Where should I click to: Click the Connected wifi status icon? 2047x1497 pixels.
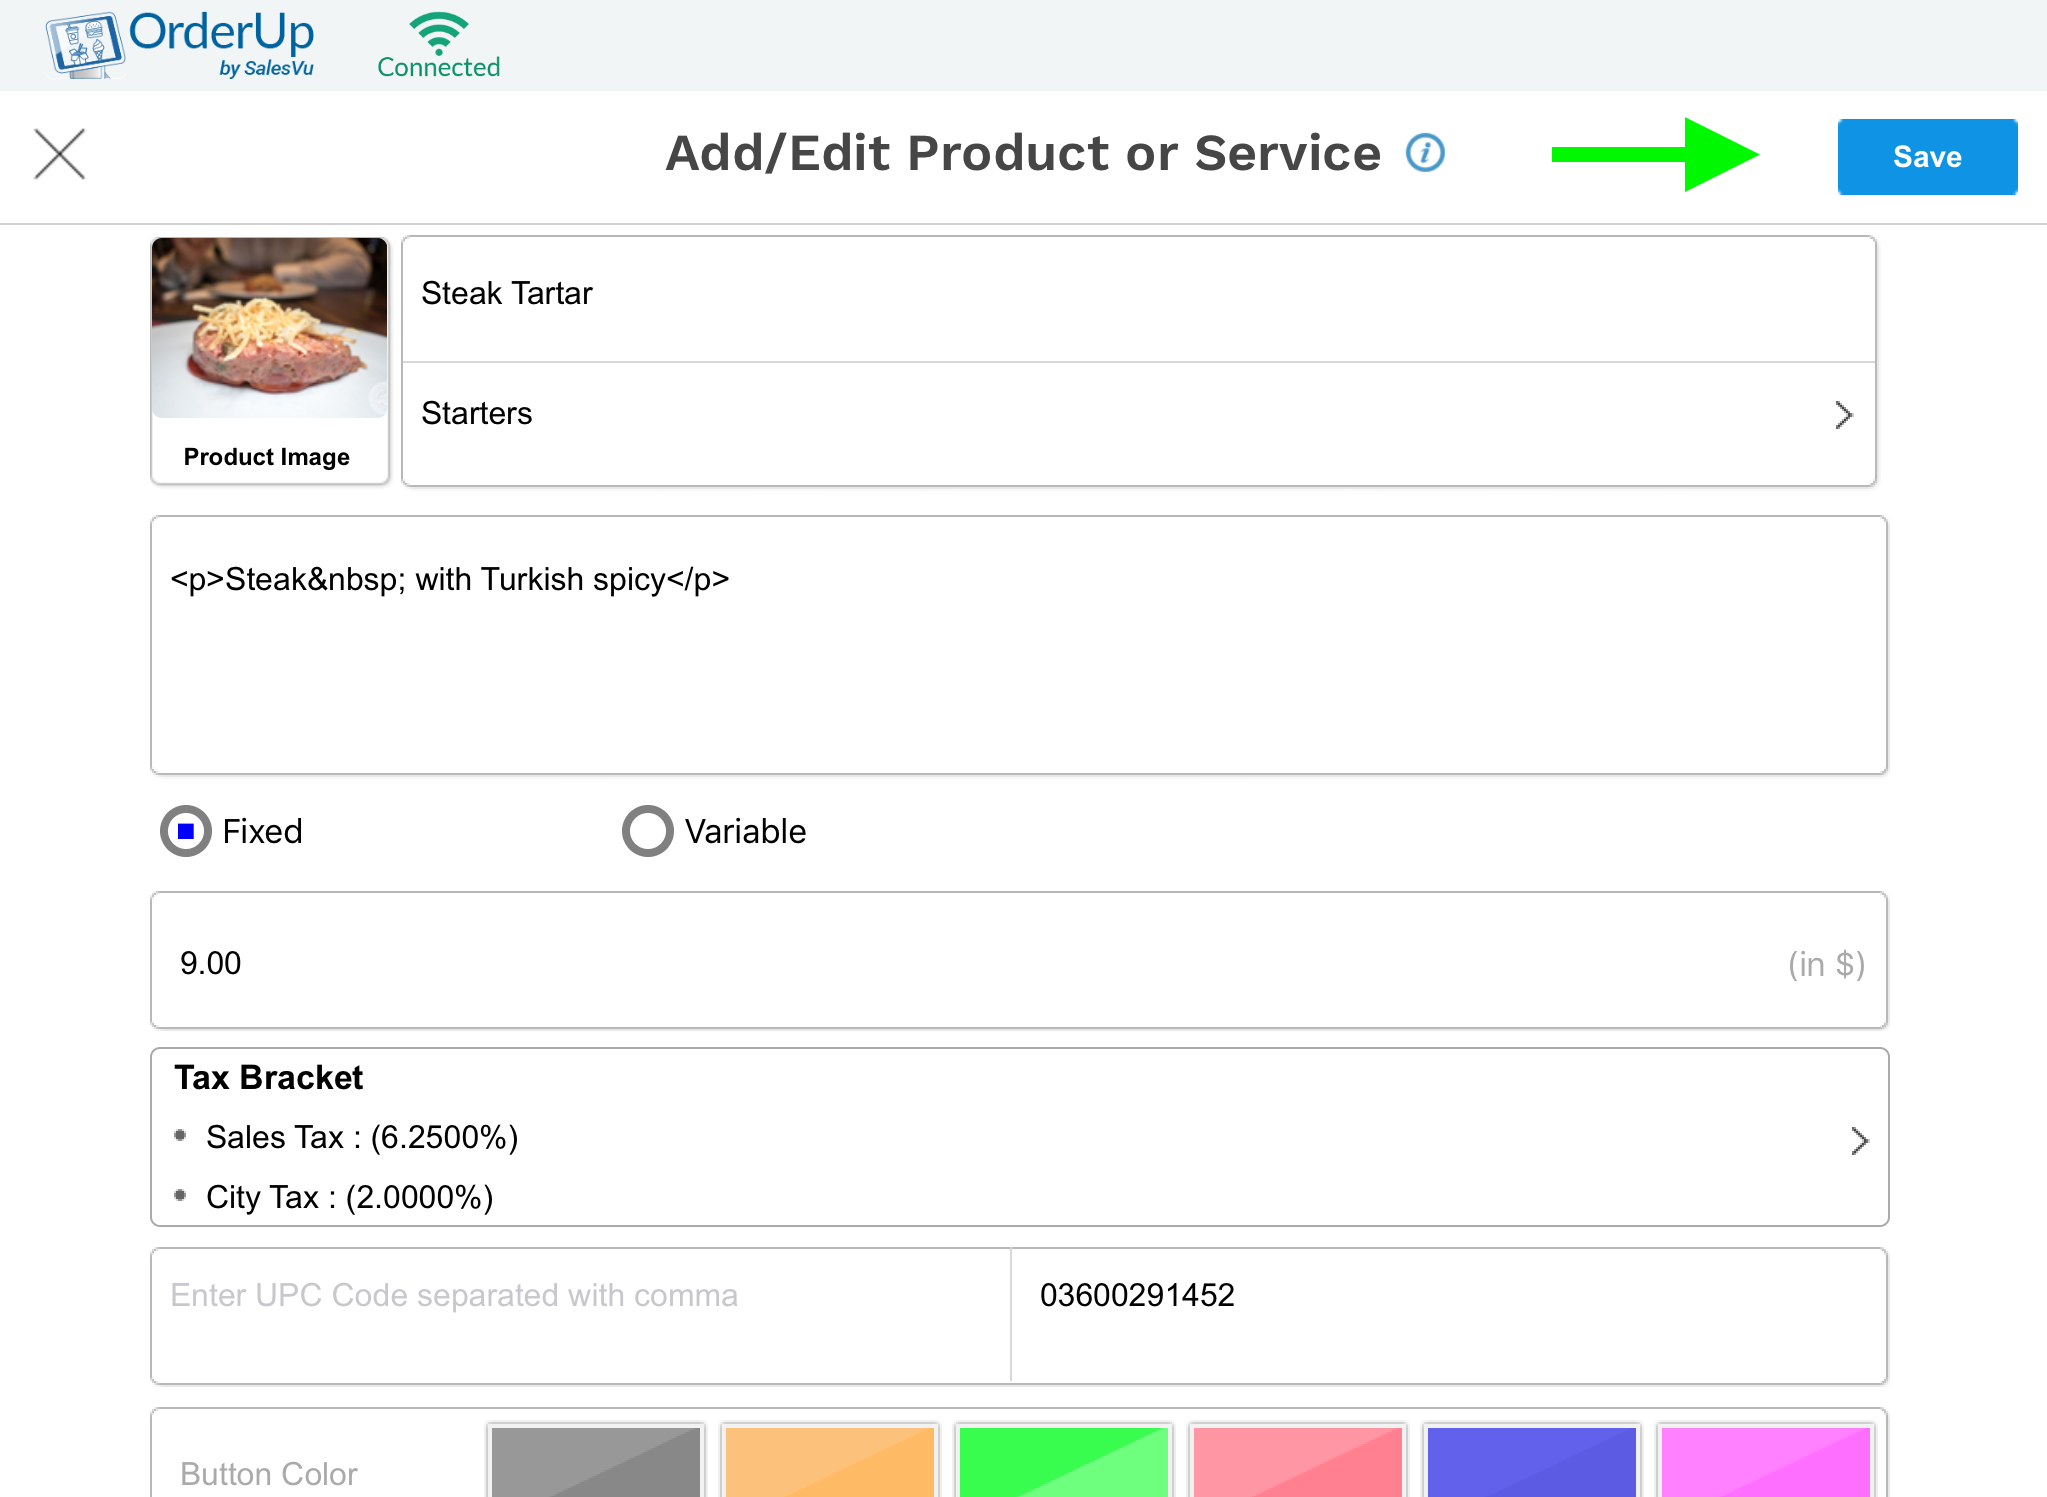coord(438,33)
